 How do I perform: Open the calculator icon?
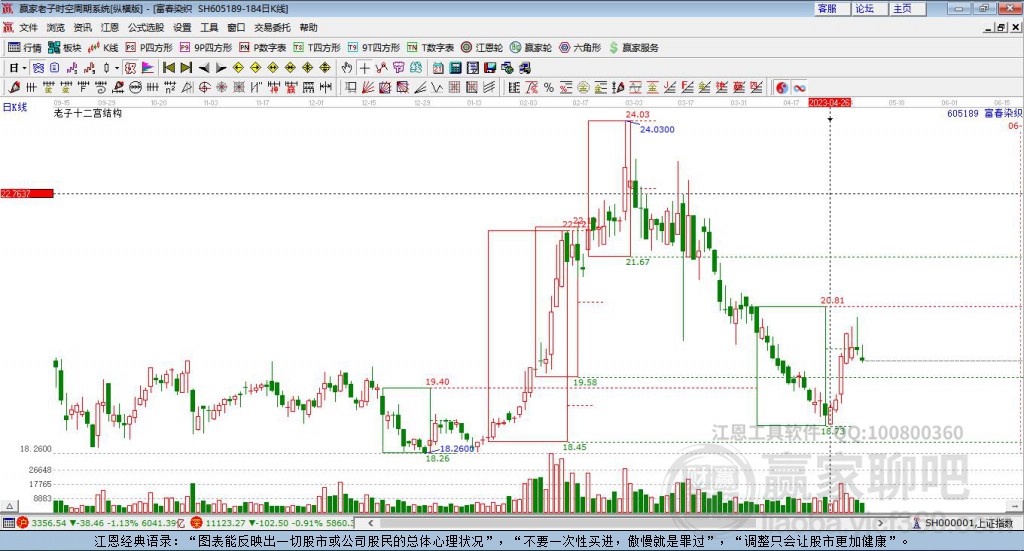(x=455, y=68)
